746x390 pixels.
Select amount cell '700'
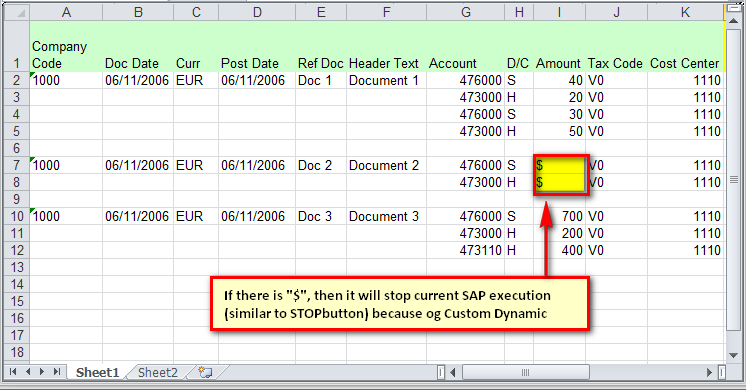pyautogui.click(x=560, y=216)
